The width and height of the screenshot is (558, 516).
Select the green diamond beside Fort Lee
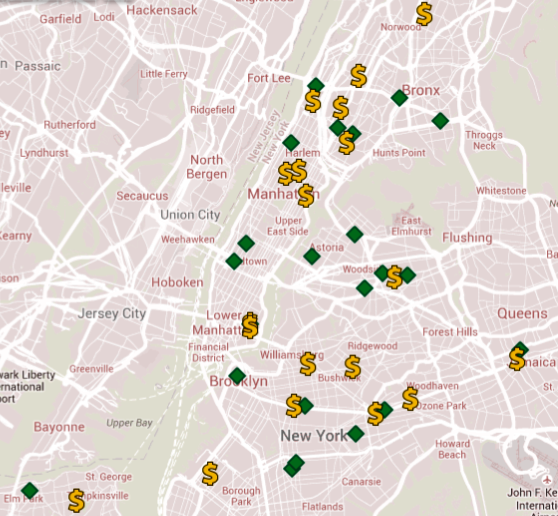316,85
